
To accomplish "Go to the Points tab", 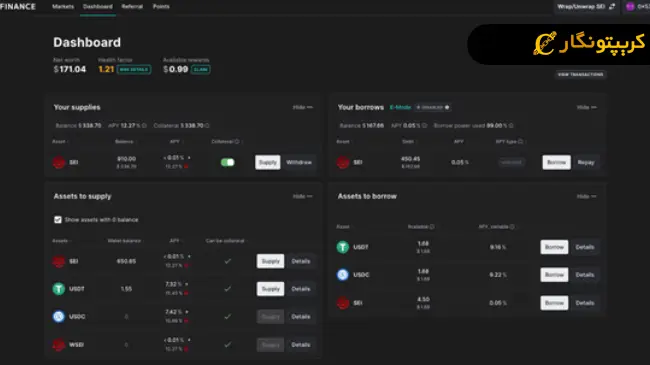I will [x=161, y=7].
